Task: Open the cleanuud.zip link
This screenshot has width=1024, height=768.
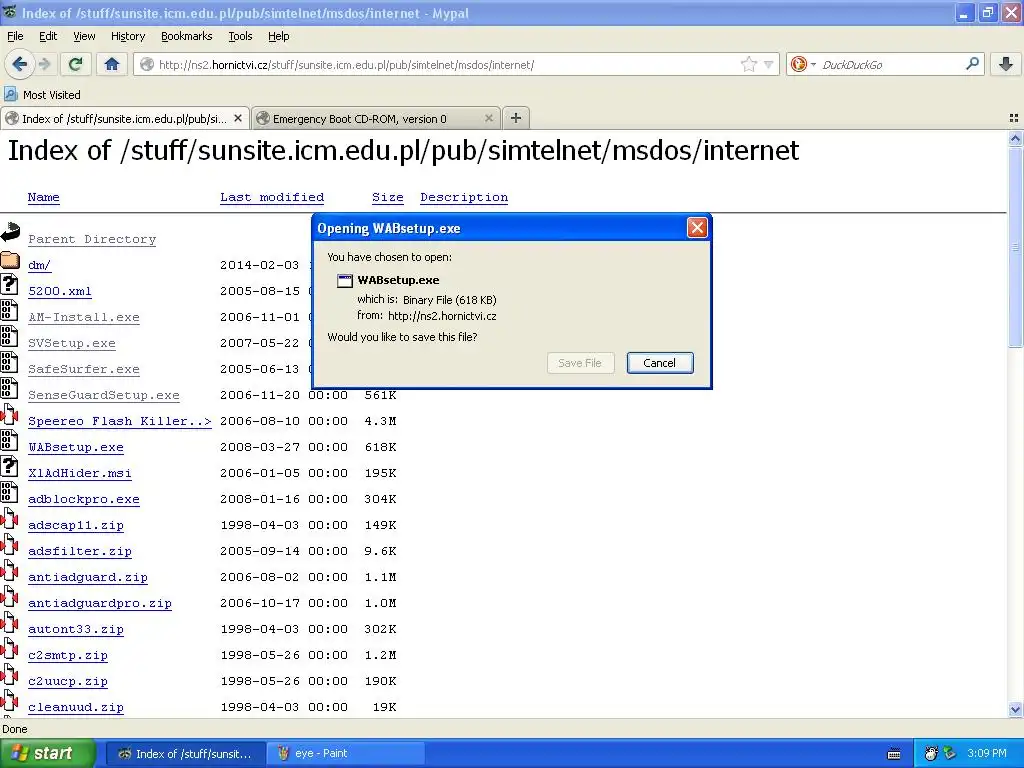Action: click(x=76, y=707)
